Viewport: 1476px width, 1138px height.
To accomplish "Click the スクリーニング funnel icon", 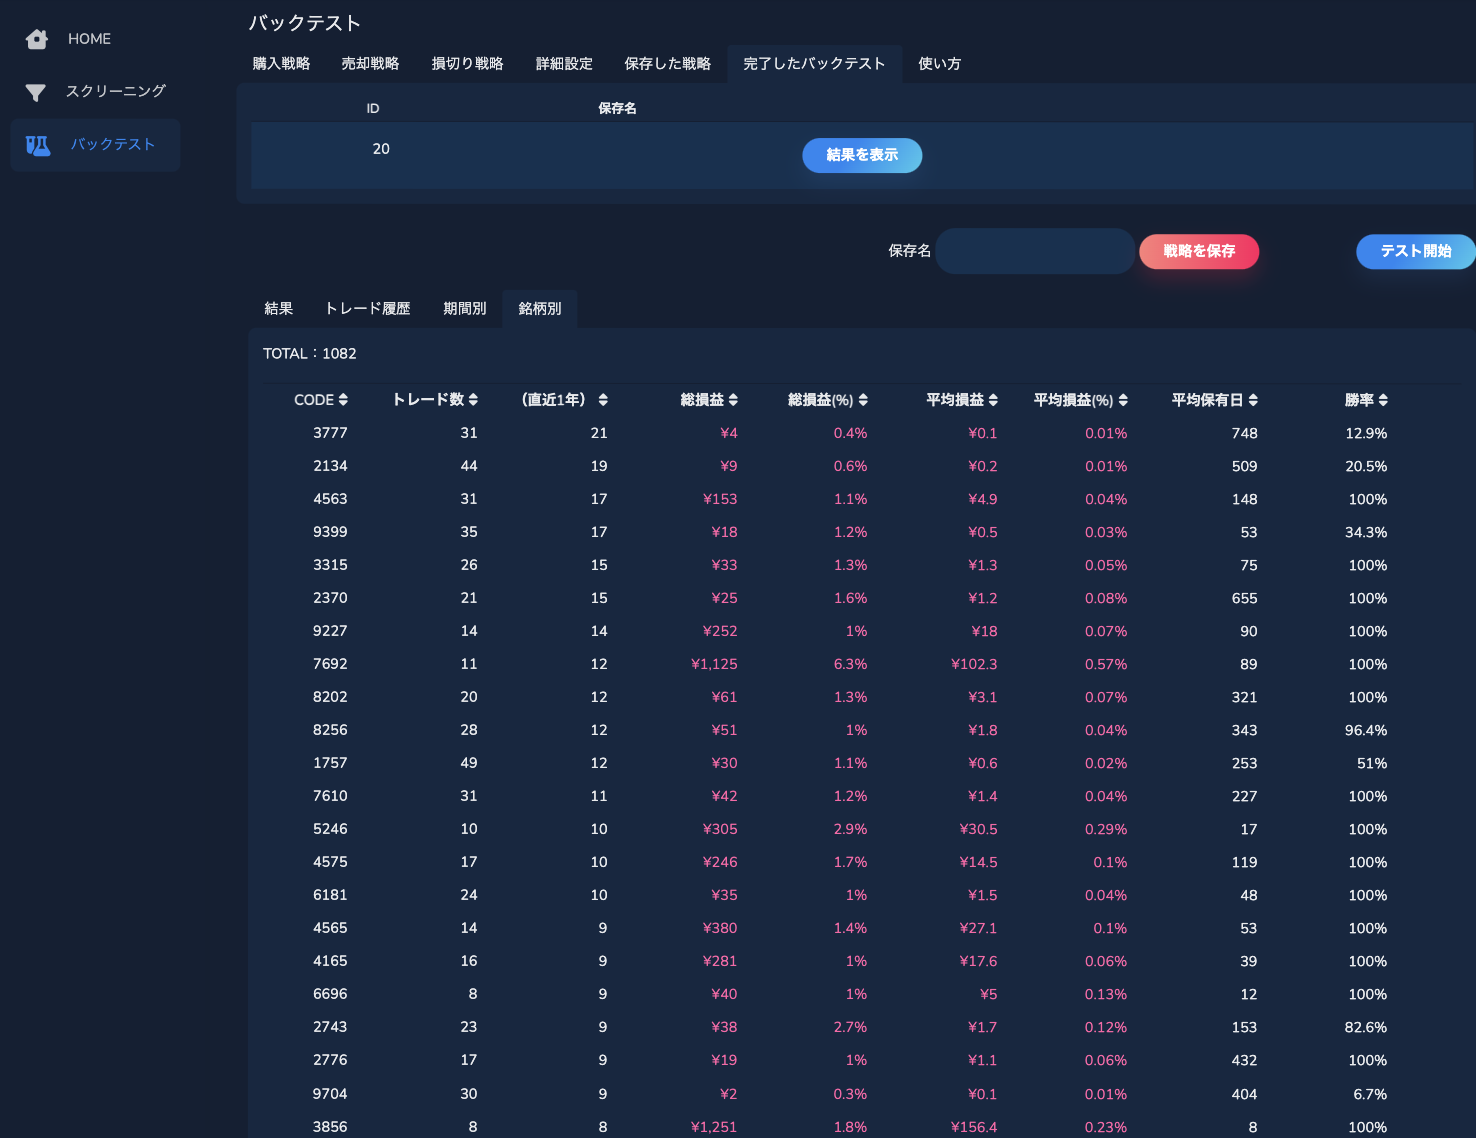I will (36, 92).
